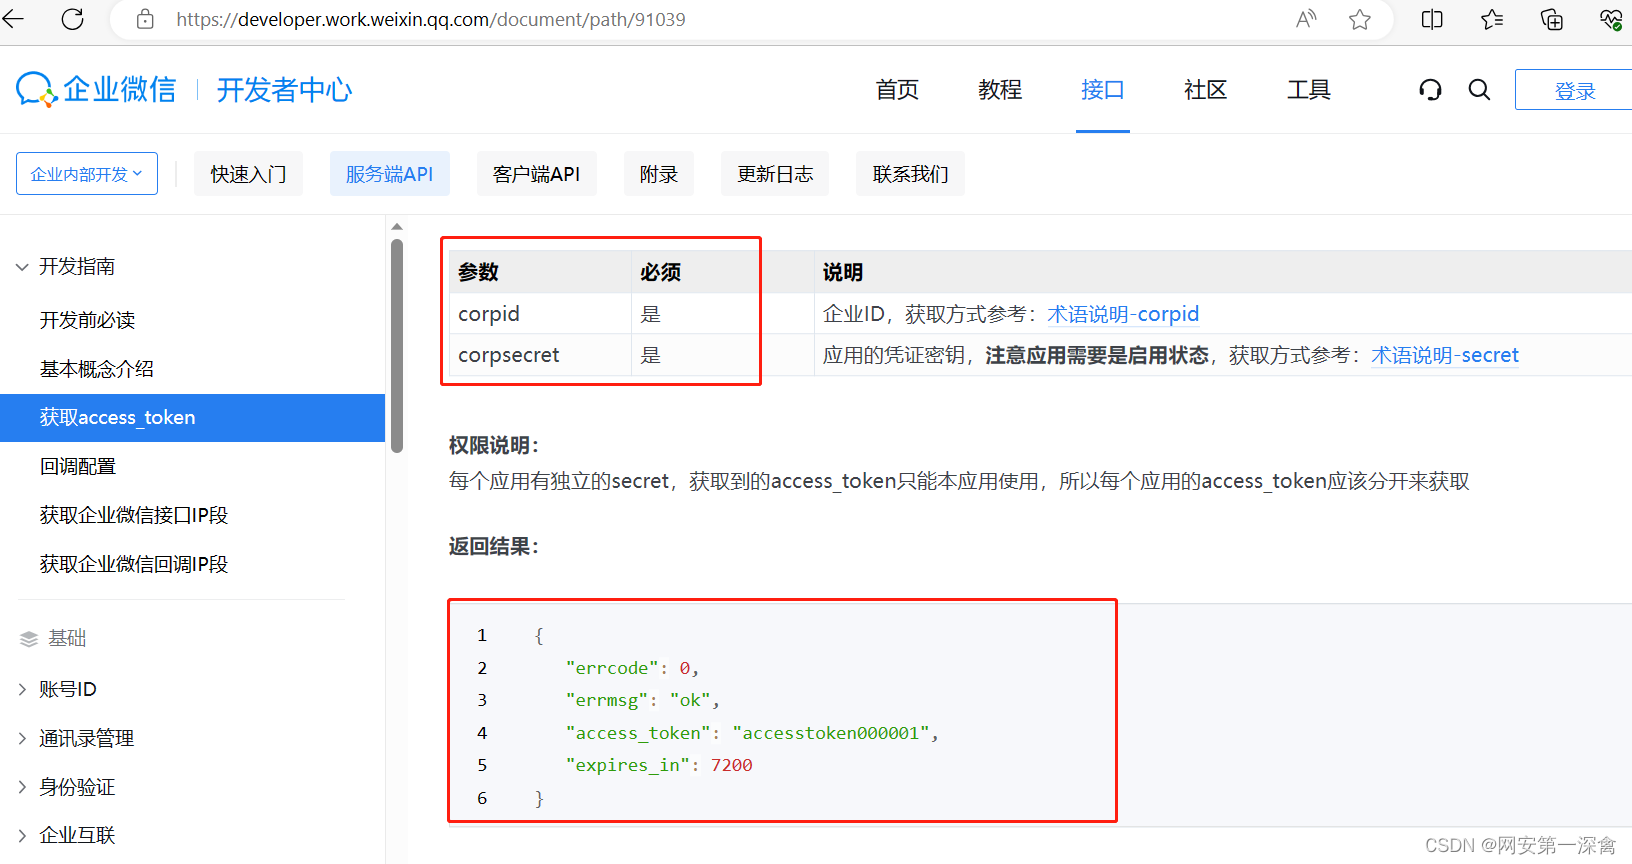Open the 联系我们 tab

click(x=911, y=174)
